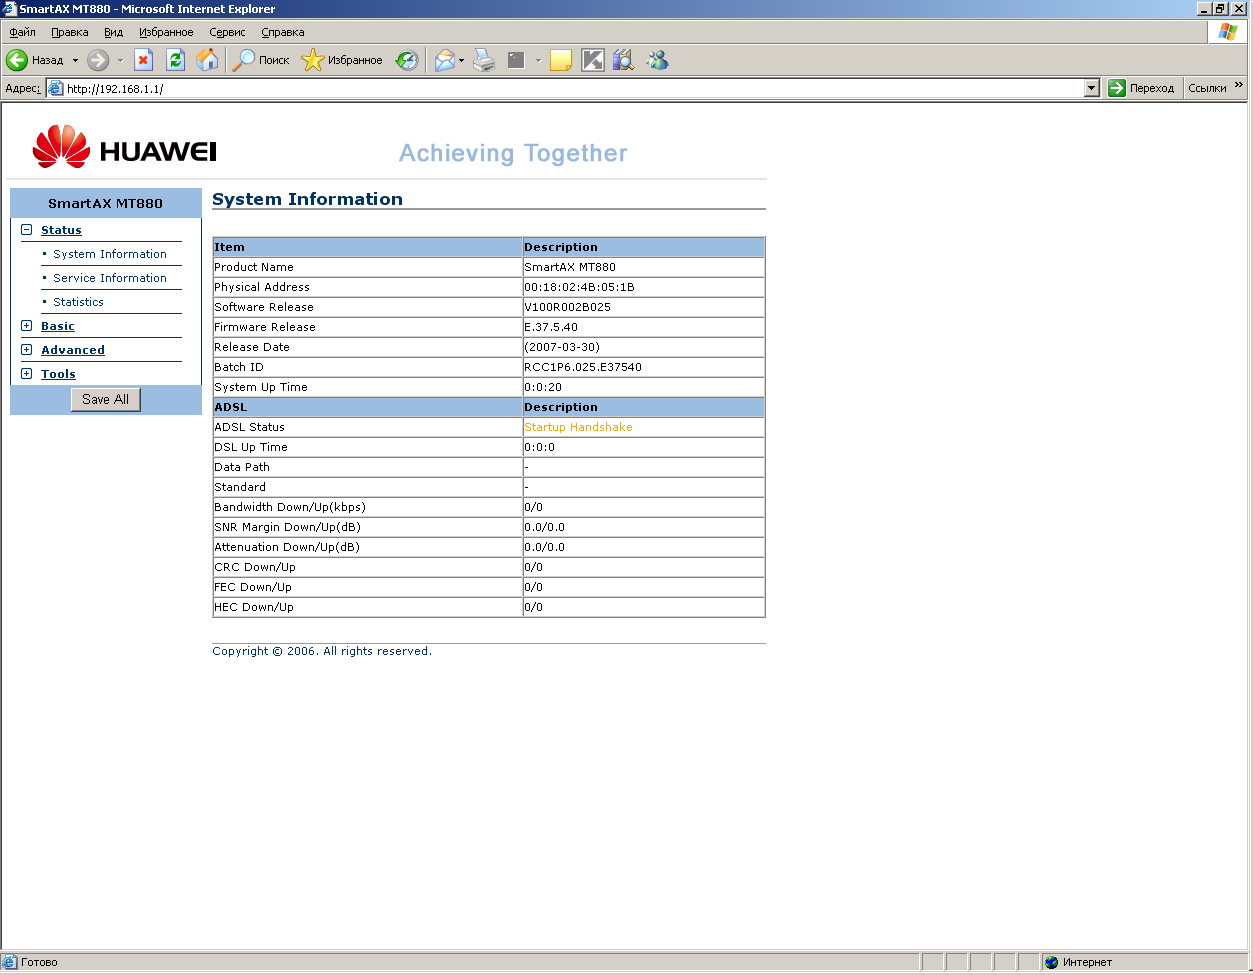Open the Справка menu
Image resolution: width=1253 pixels, height=975 pixels.
click(283, 32)
